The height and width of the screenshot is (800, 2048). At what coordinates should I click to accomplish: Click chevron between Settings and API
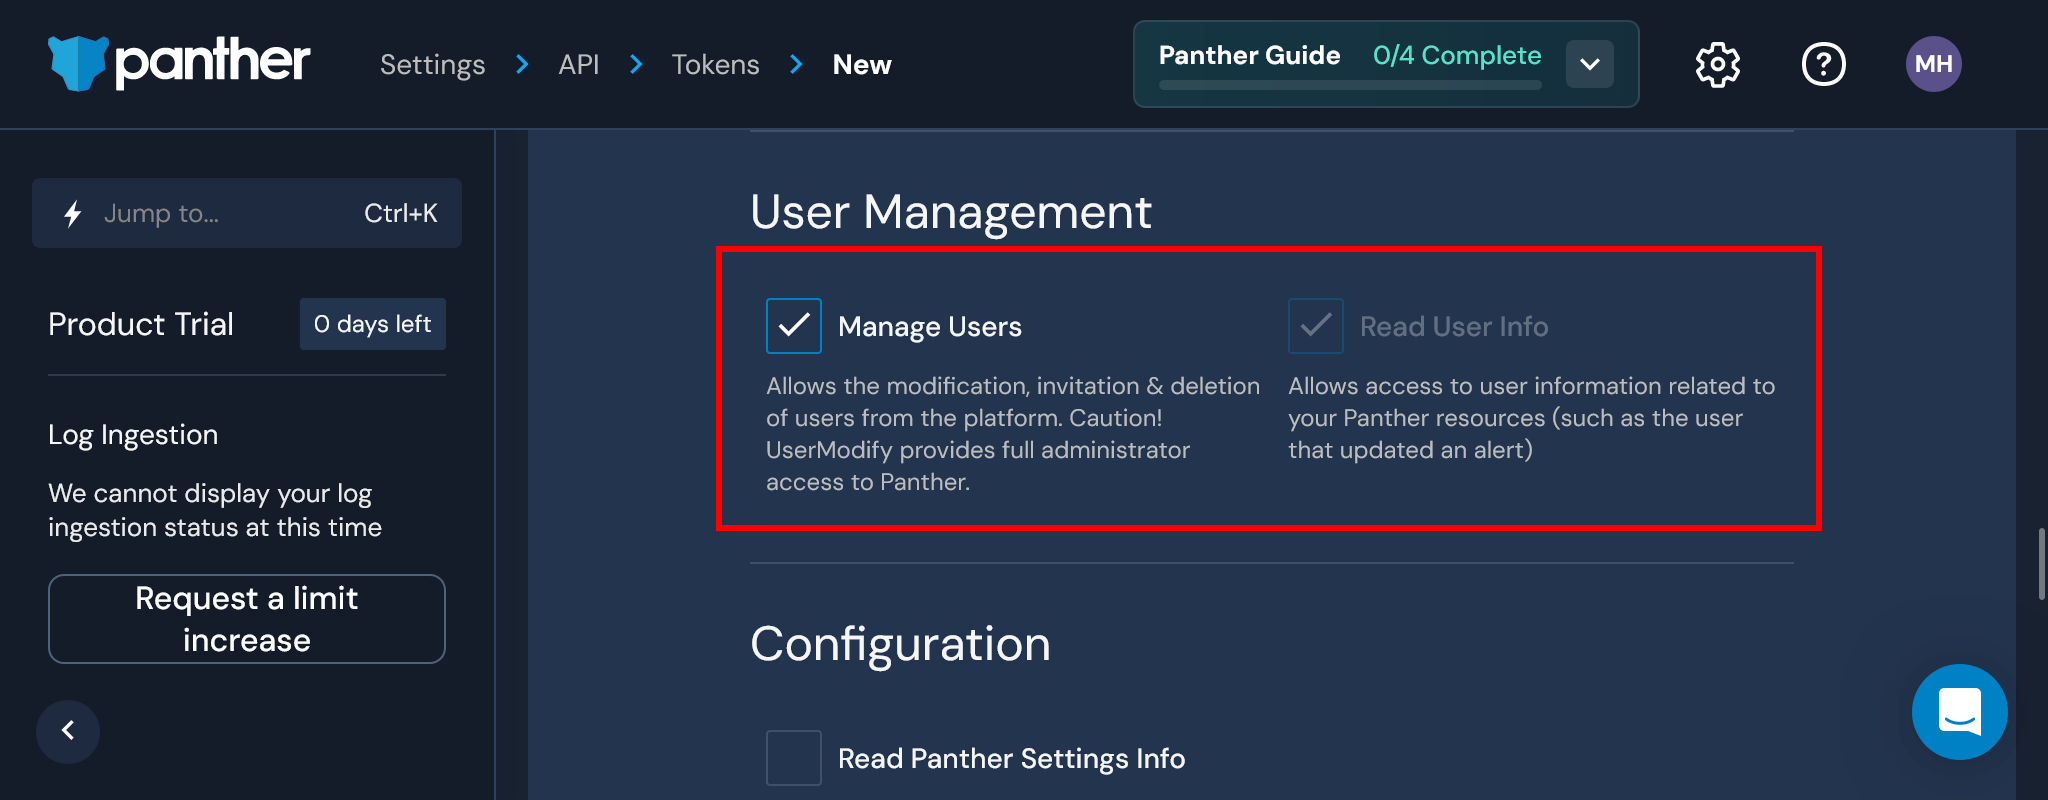pyautogui.click(x=522, y=65)
